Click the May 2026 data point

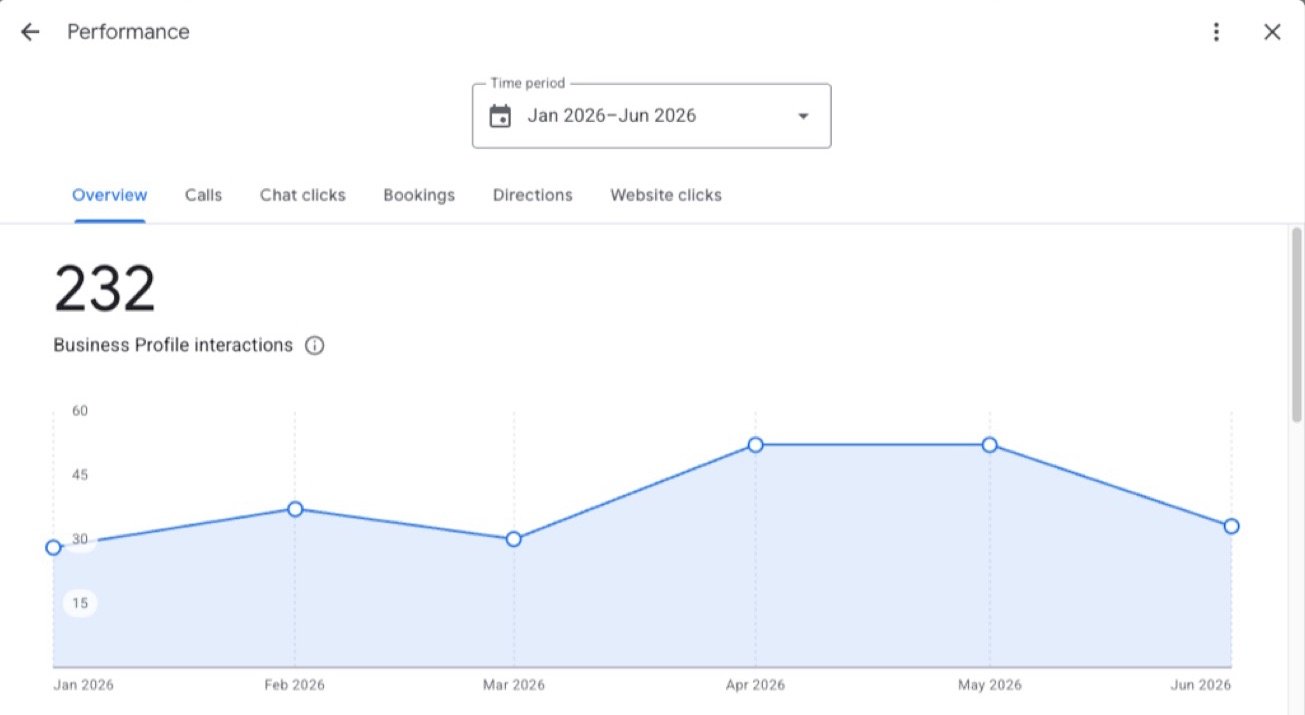[990, 445]
